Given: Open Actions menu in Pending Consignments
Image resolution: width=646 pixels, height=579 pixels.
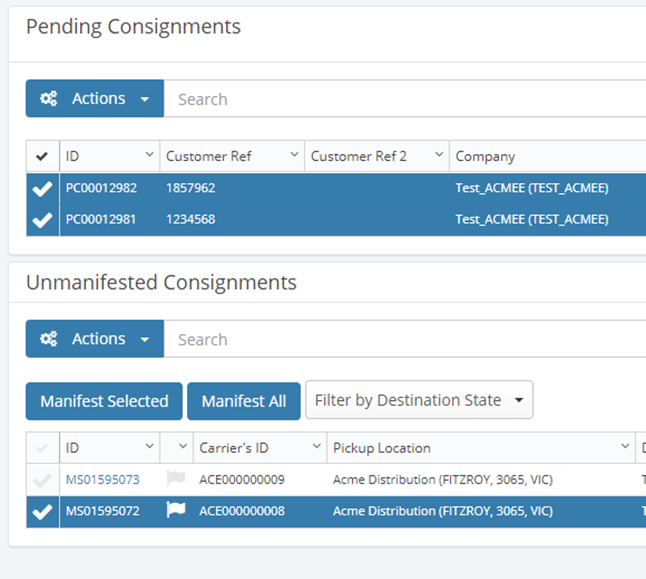Looking at the screenshot, I should [95, 99].
